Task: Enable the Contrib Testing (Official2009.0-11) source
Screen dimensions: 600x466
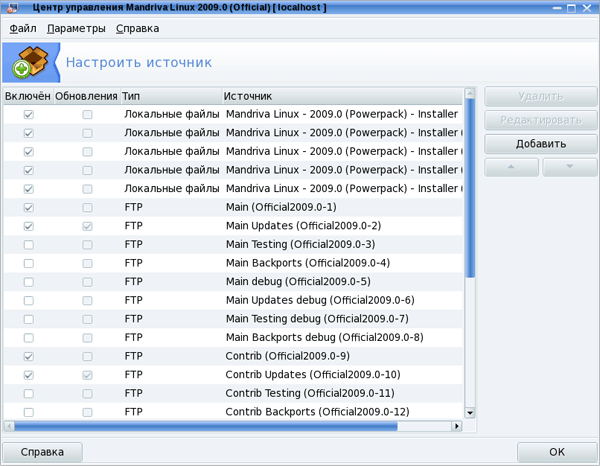Action: point(28,393)
